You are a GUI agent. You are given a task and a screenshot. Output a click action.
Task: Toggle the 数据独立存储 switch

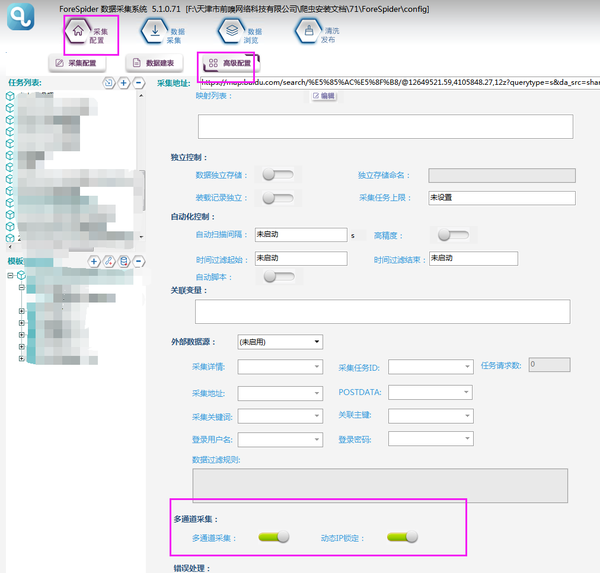point(278,175)
